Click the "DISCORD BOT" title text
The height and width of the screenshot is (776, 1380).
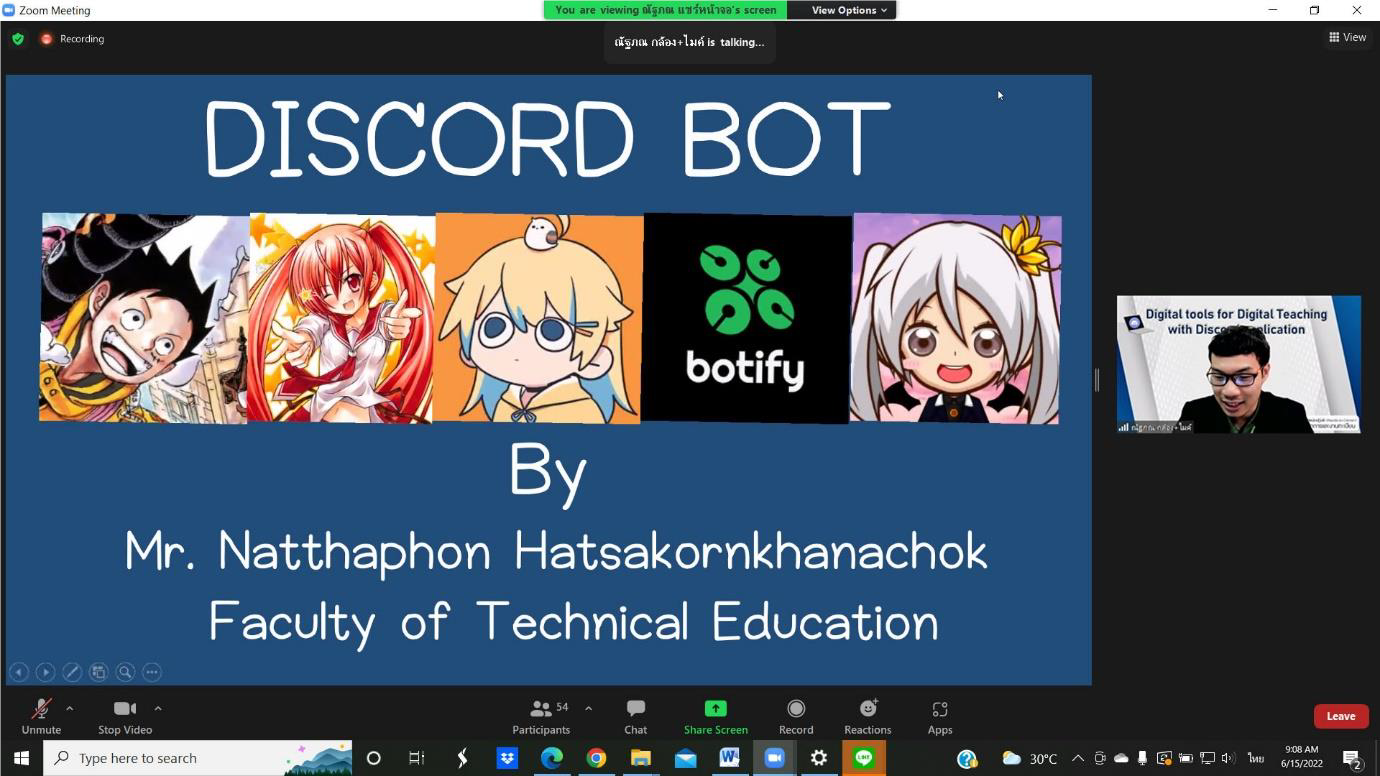pos(548,140)
